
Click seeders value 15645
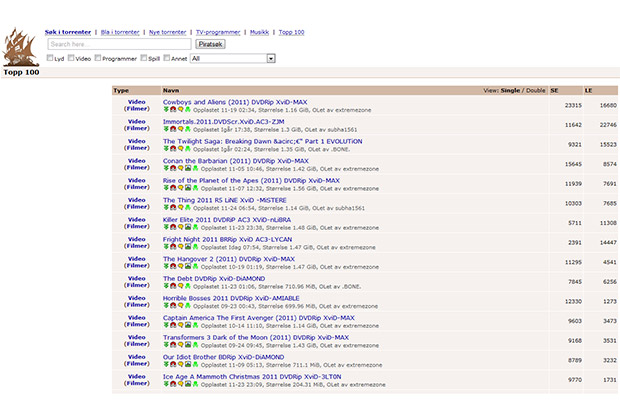[x=573, y=164]
